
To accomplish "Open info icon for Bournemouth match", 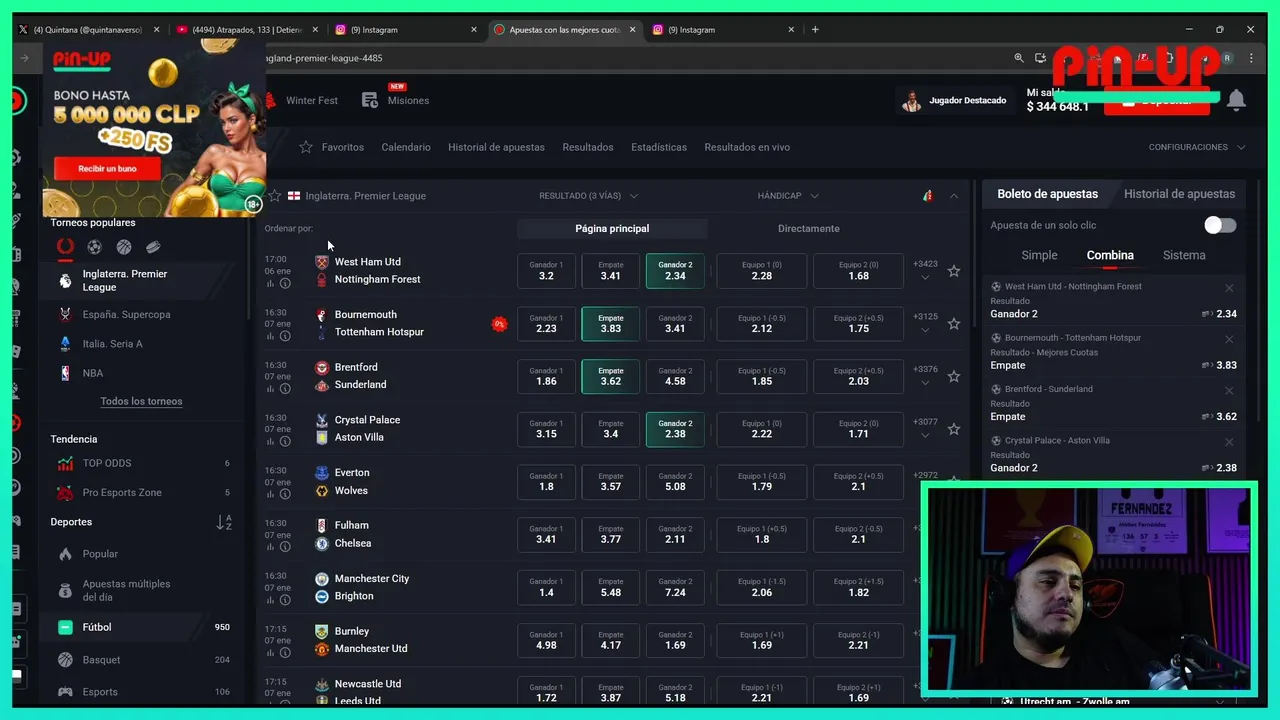I will click(x=285, y=336).
